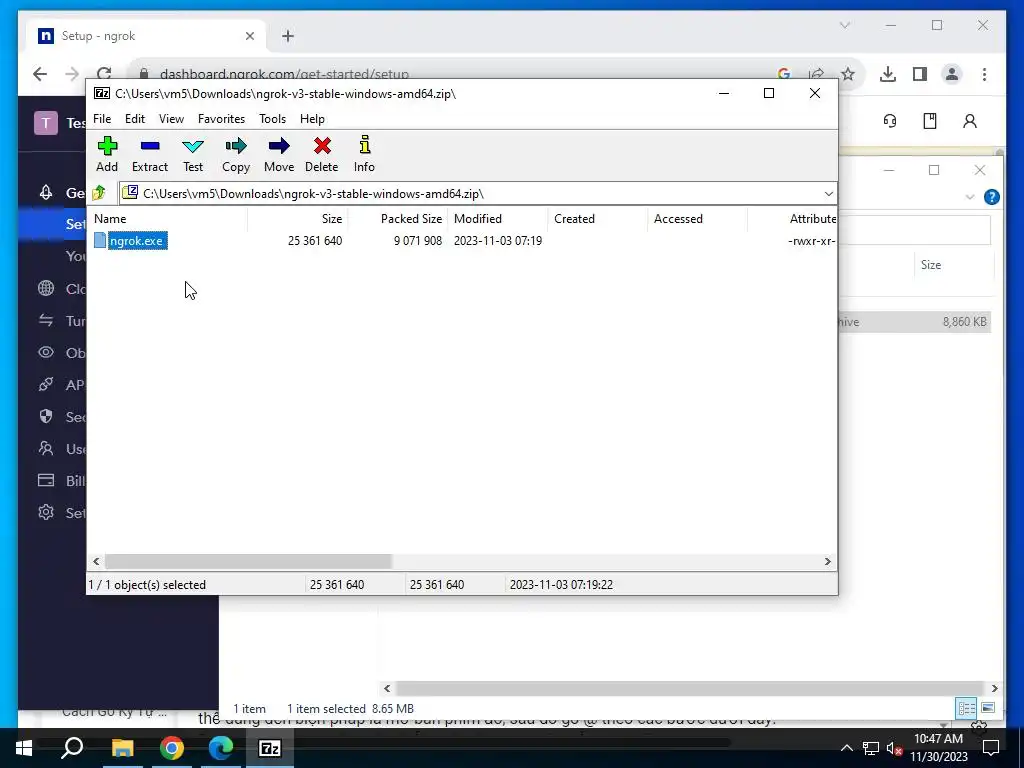This screenshot has width=1024, height=768.
Task: Go up one folder level in 7-Zip
Action: click(x=99, y=193)
